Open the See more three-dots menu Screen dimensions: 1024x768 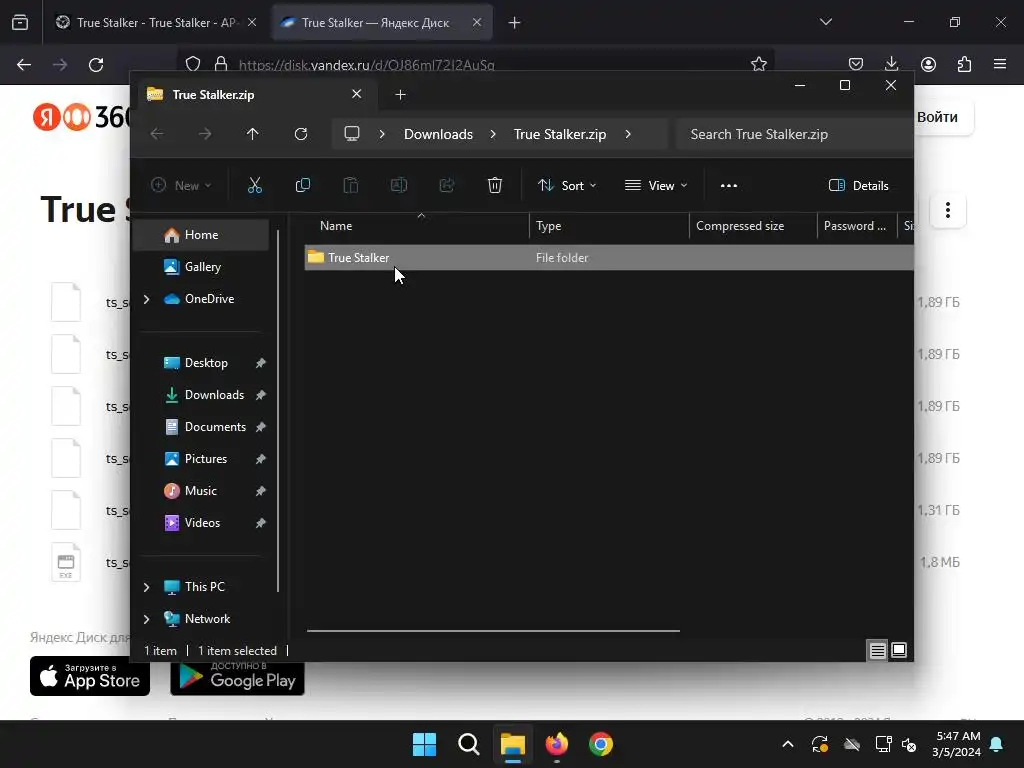pyautogui.click(x=729, y=185)
